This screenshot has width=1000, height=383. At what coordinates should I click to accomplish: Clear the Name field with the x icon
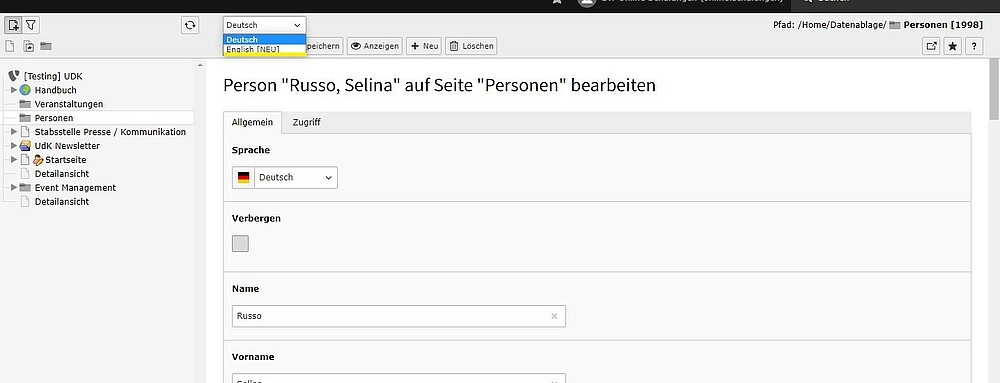[554, 316]
